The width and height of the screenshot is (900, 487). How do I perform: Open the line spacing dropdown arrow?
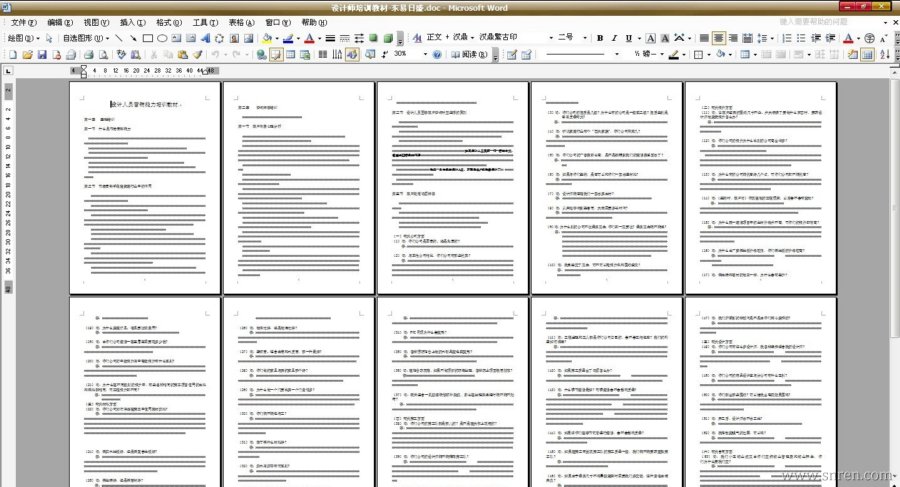click(772, 38)
